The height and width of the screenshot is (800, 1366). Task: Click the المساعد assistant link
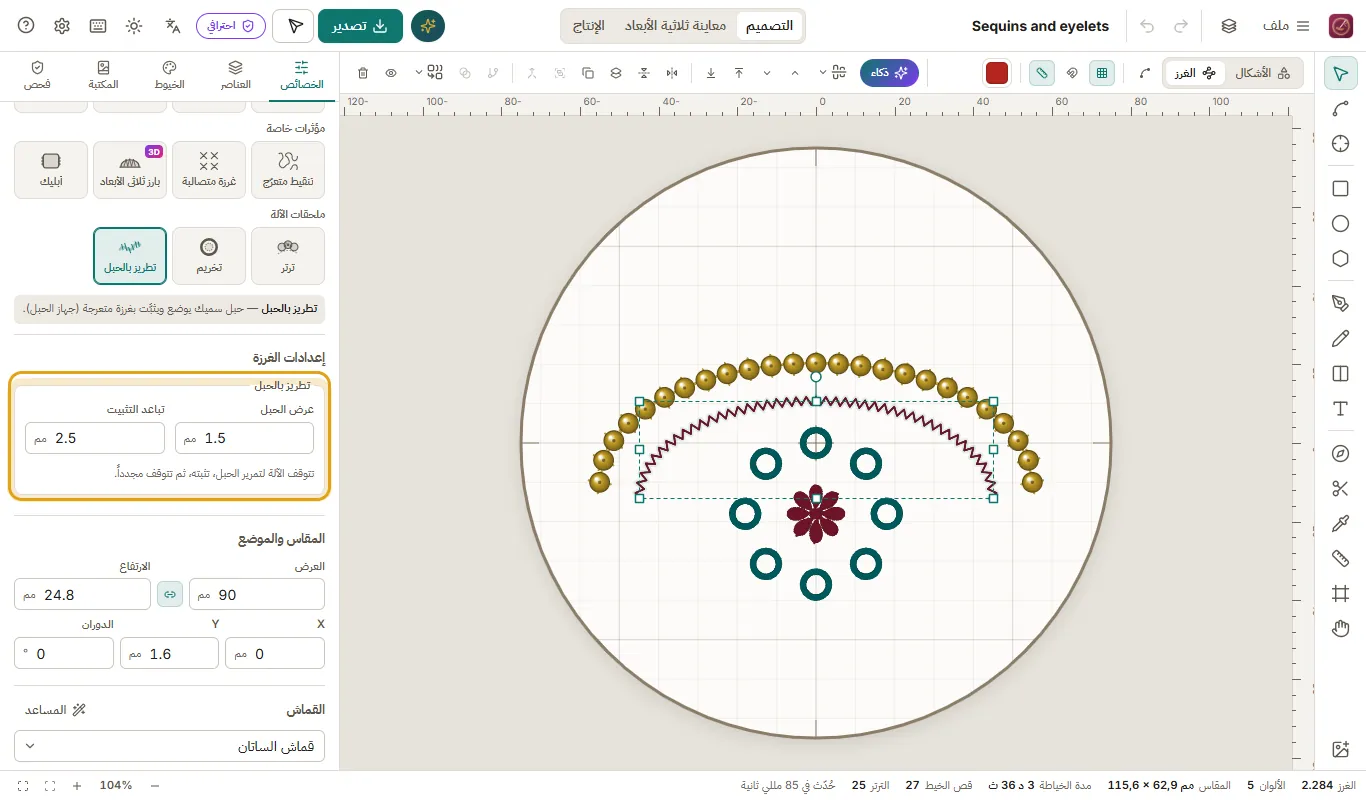click(x=55, y=710)
